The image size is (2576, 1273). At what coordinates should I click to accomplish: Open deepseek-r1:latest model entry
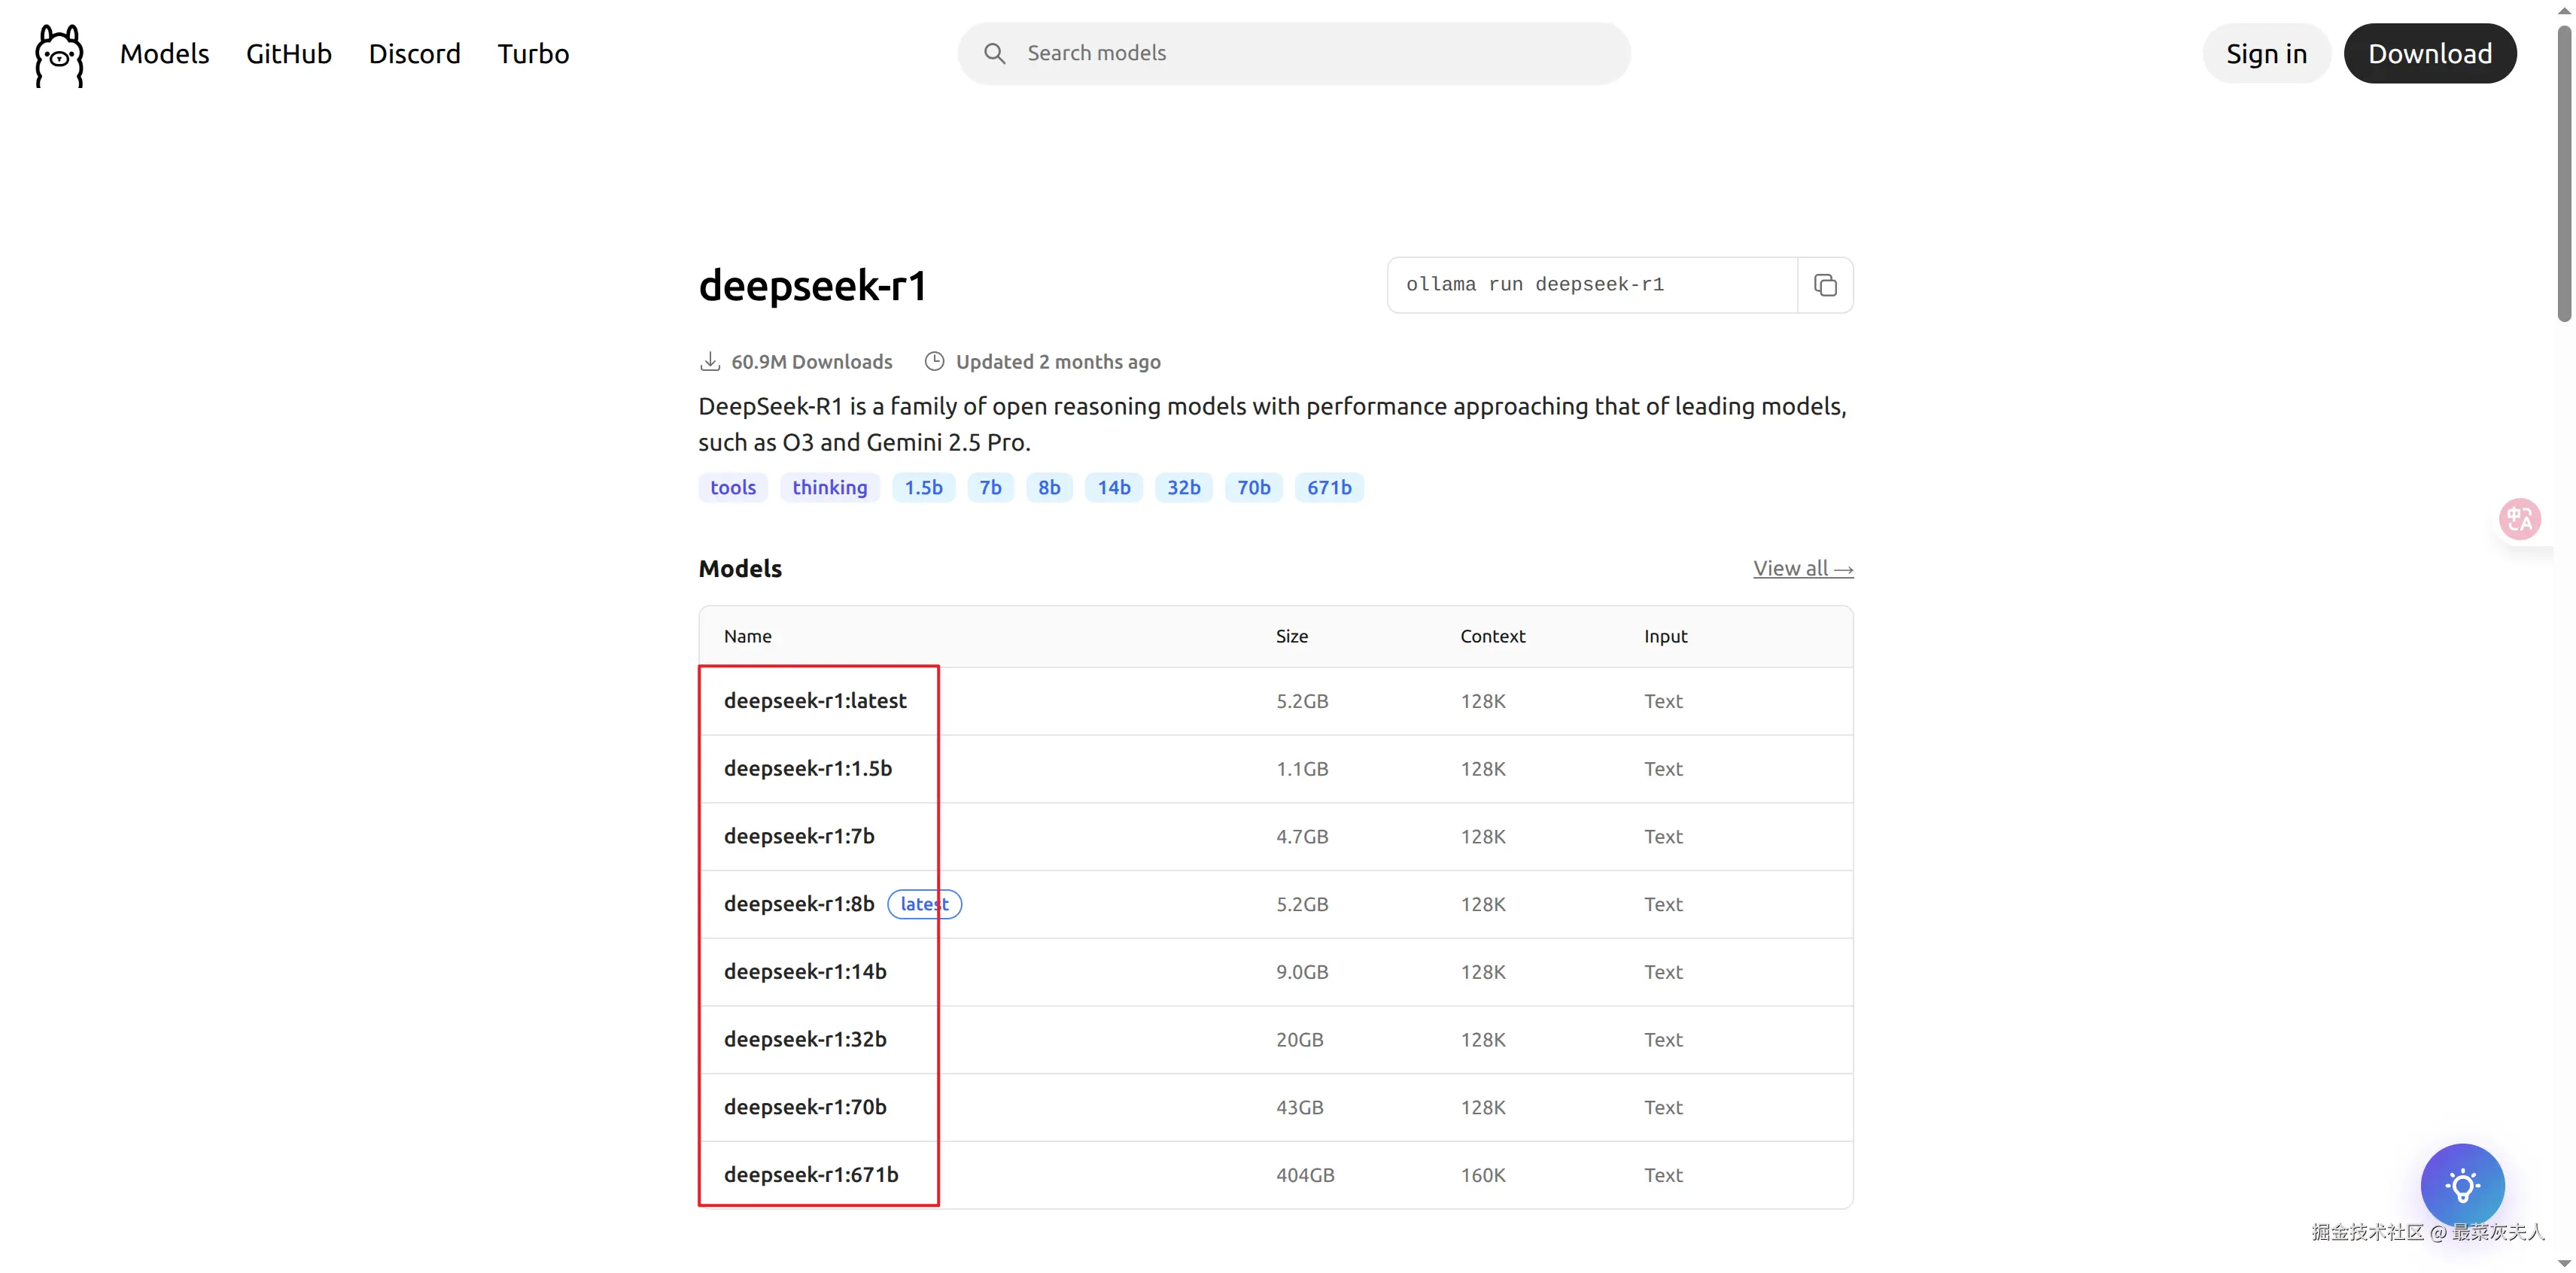(815, 700)
